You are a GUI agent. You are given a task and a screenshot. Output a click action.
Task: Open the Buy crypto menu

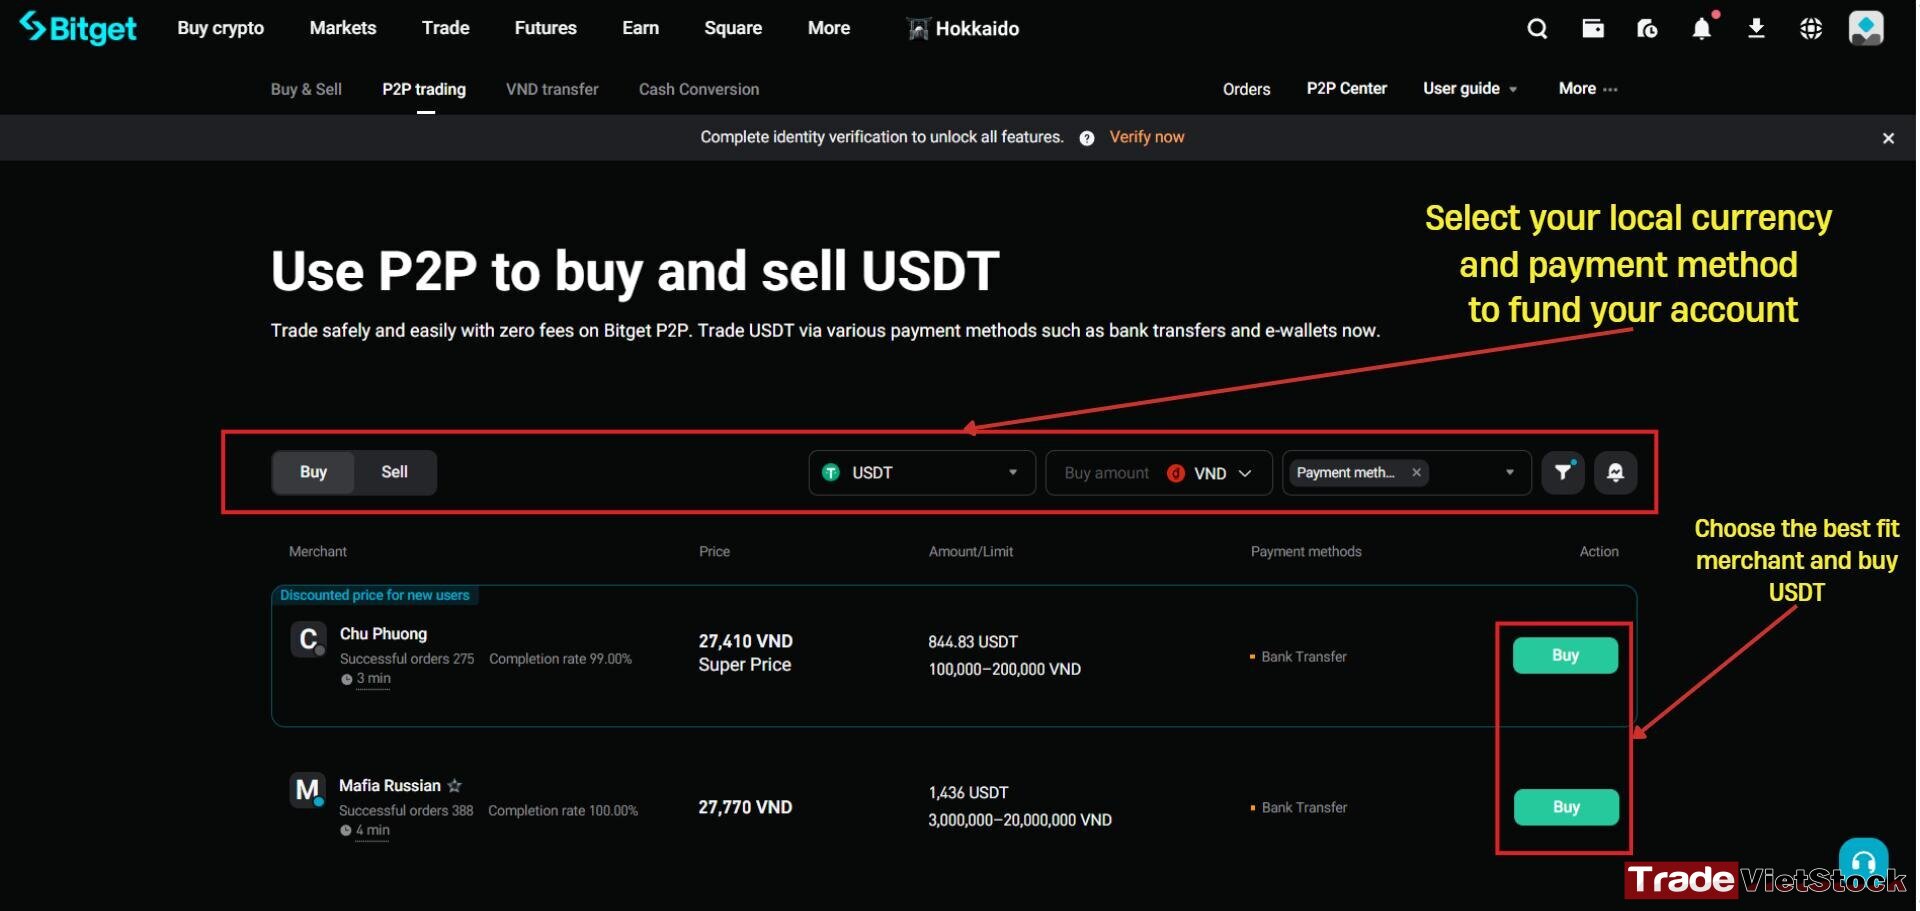coord(221,28)
